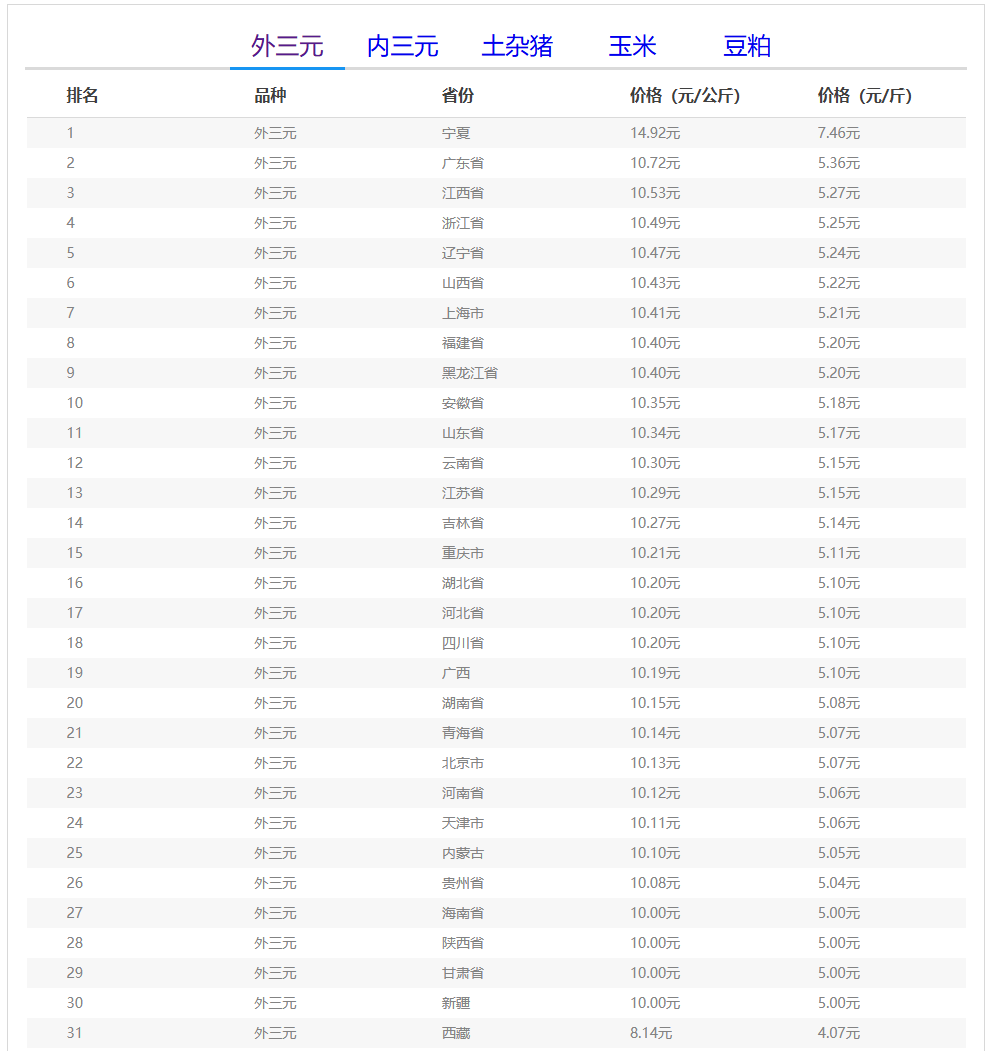The height and width of the screenshot is (1051, 989).
Task: Select the 内蒙古 province cell
Action: point(463,853)
